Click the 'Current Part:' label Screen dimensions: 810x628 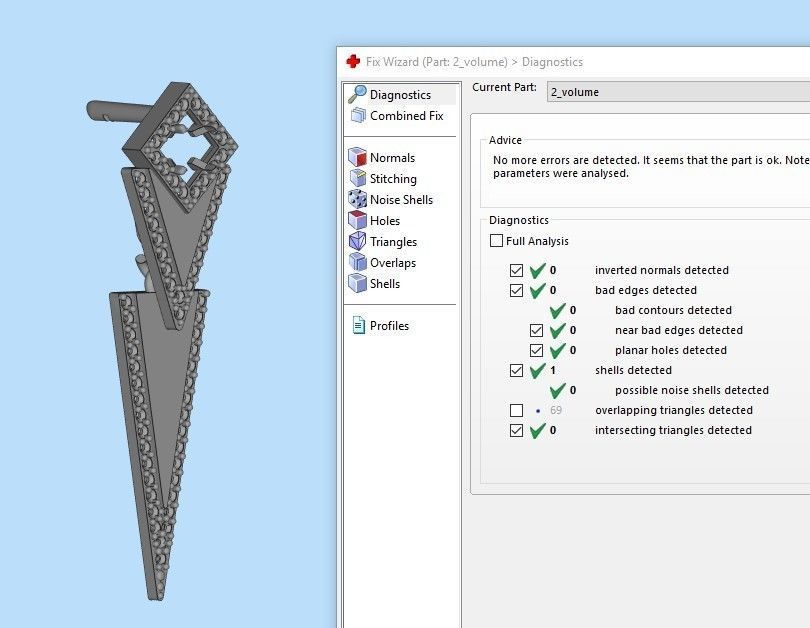click(x=504, y=87)
